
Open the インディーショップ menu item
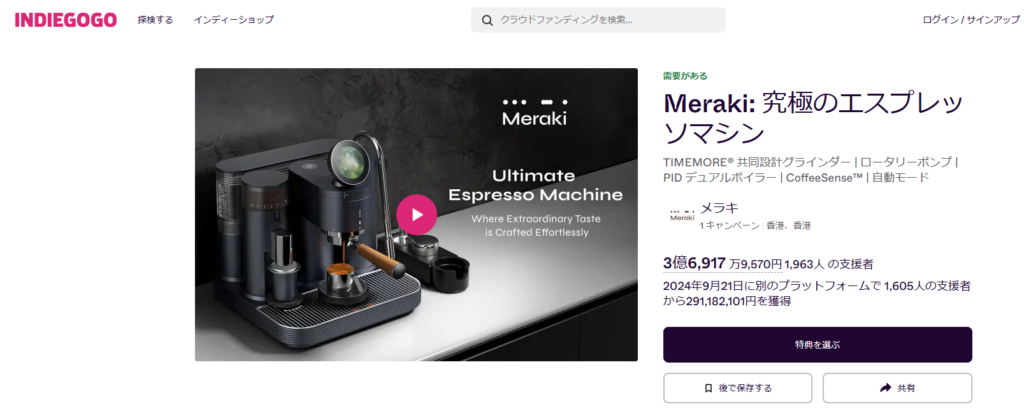click(233, 20)
